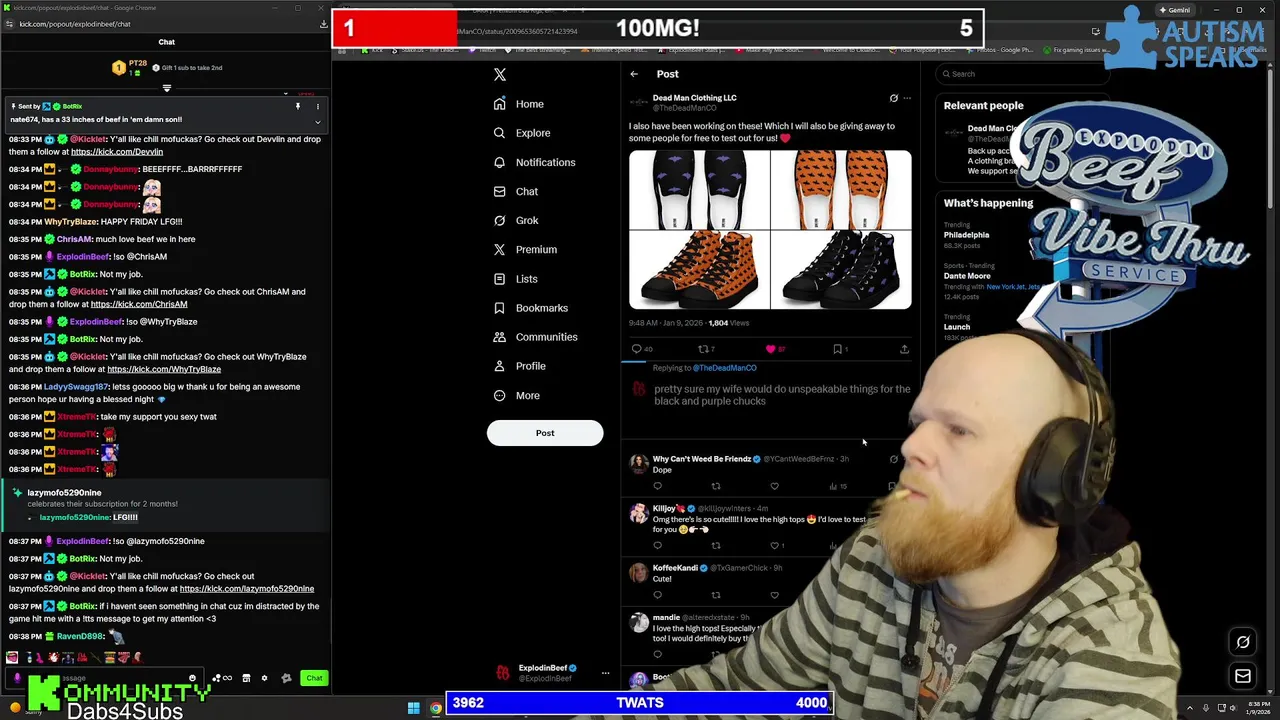This screenshot has height=720, width=1280.
Task: Unpin the BotRix pinned message
Action: click(297, 106)
